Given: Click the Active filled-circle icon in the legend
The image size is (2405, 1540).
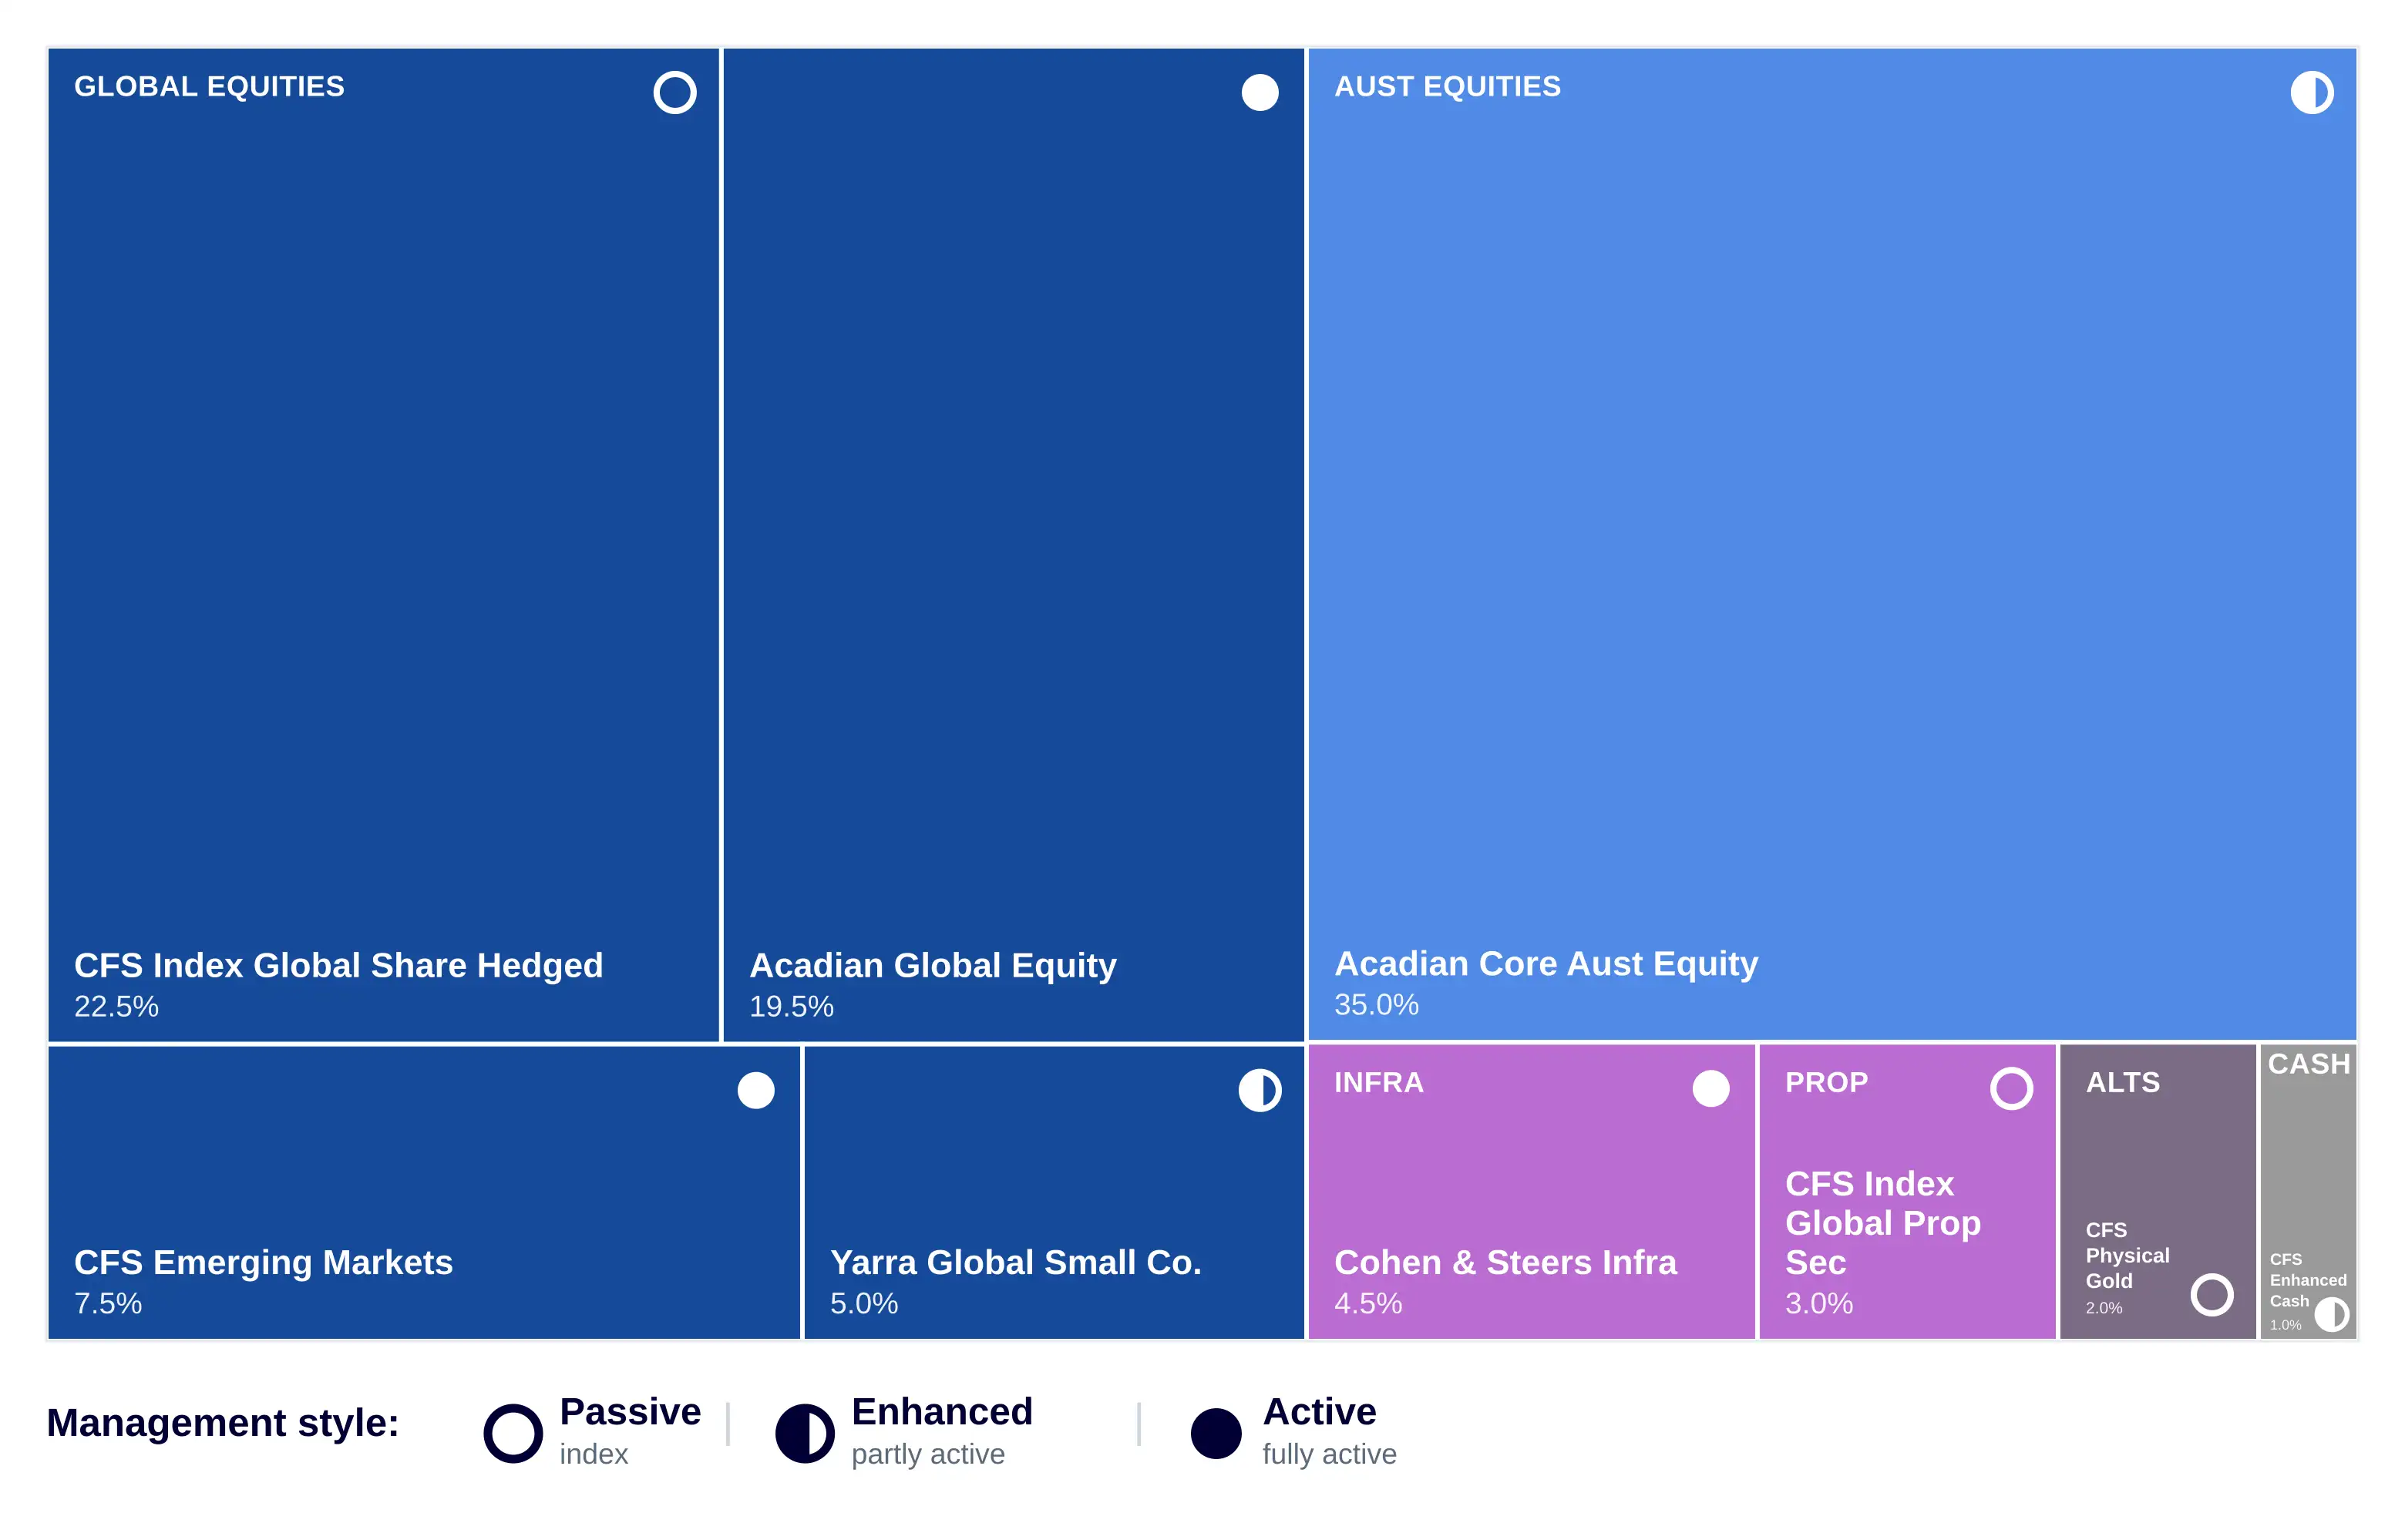Looking at the screenshot, I should click(1216, 1433).
